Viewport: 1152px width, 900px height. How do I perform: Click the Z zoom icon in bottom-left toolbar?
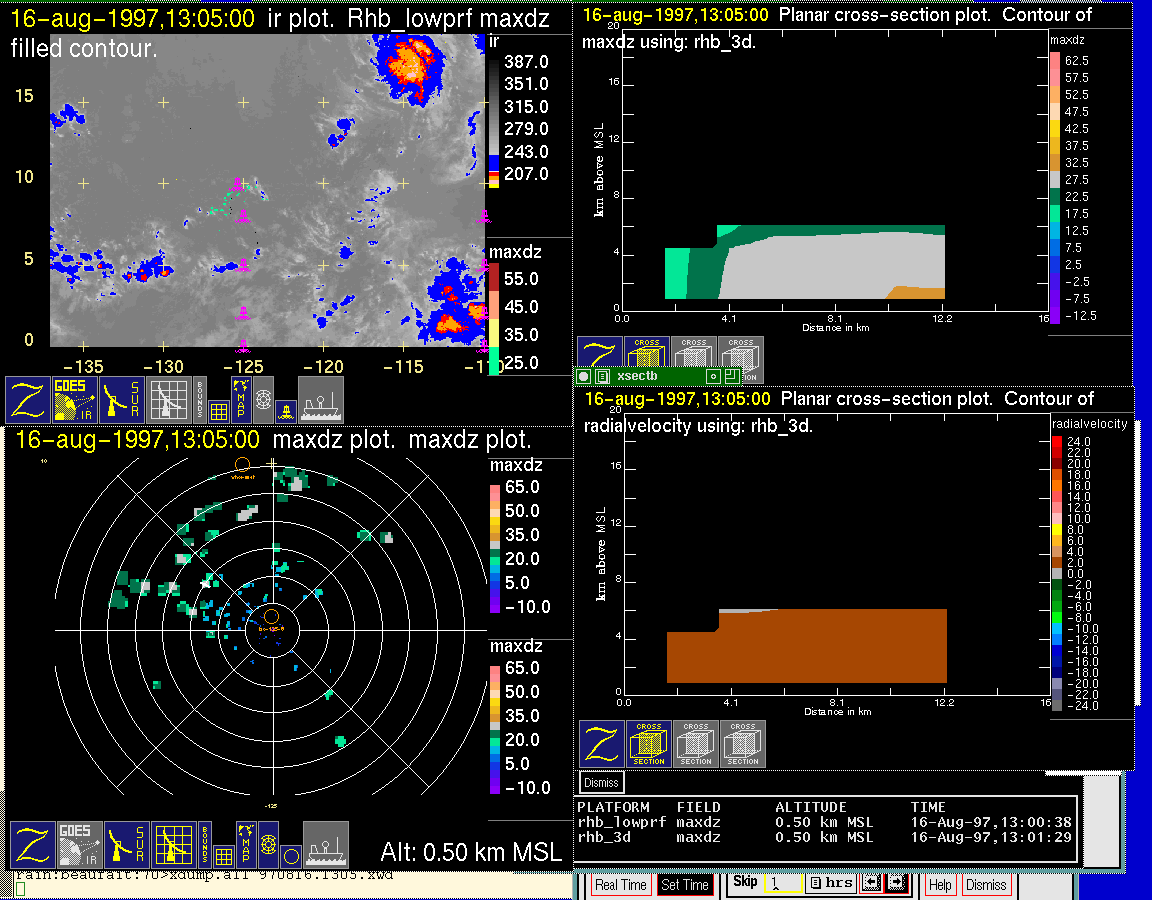tap(31, 845)
